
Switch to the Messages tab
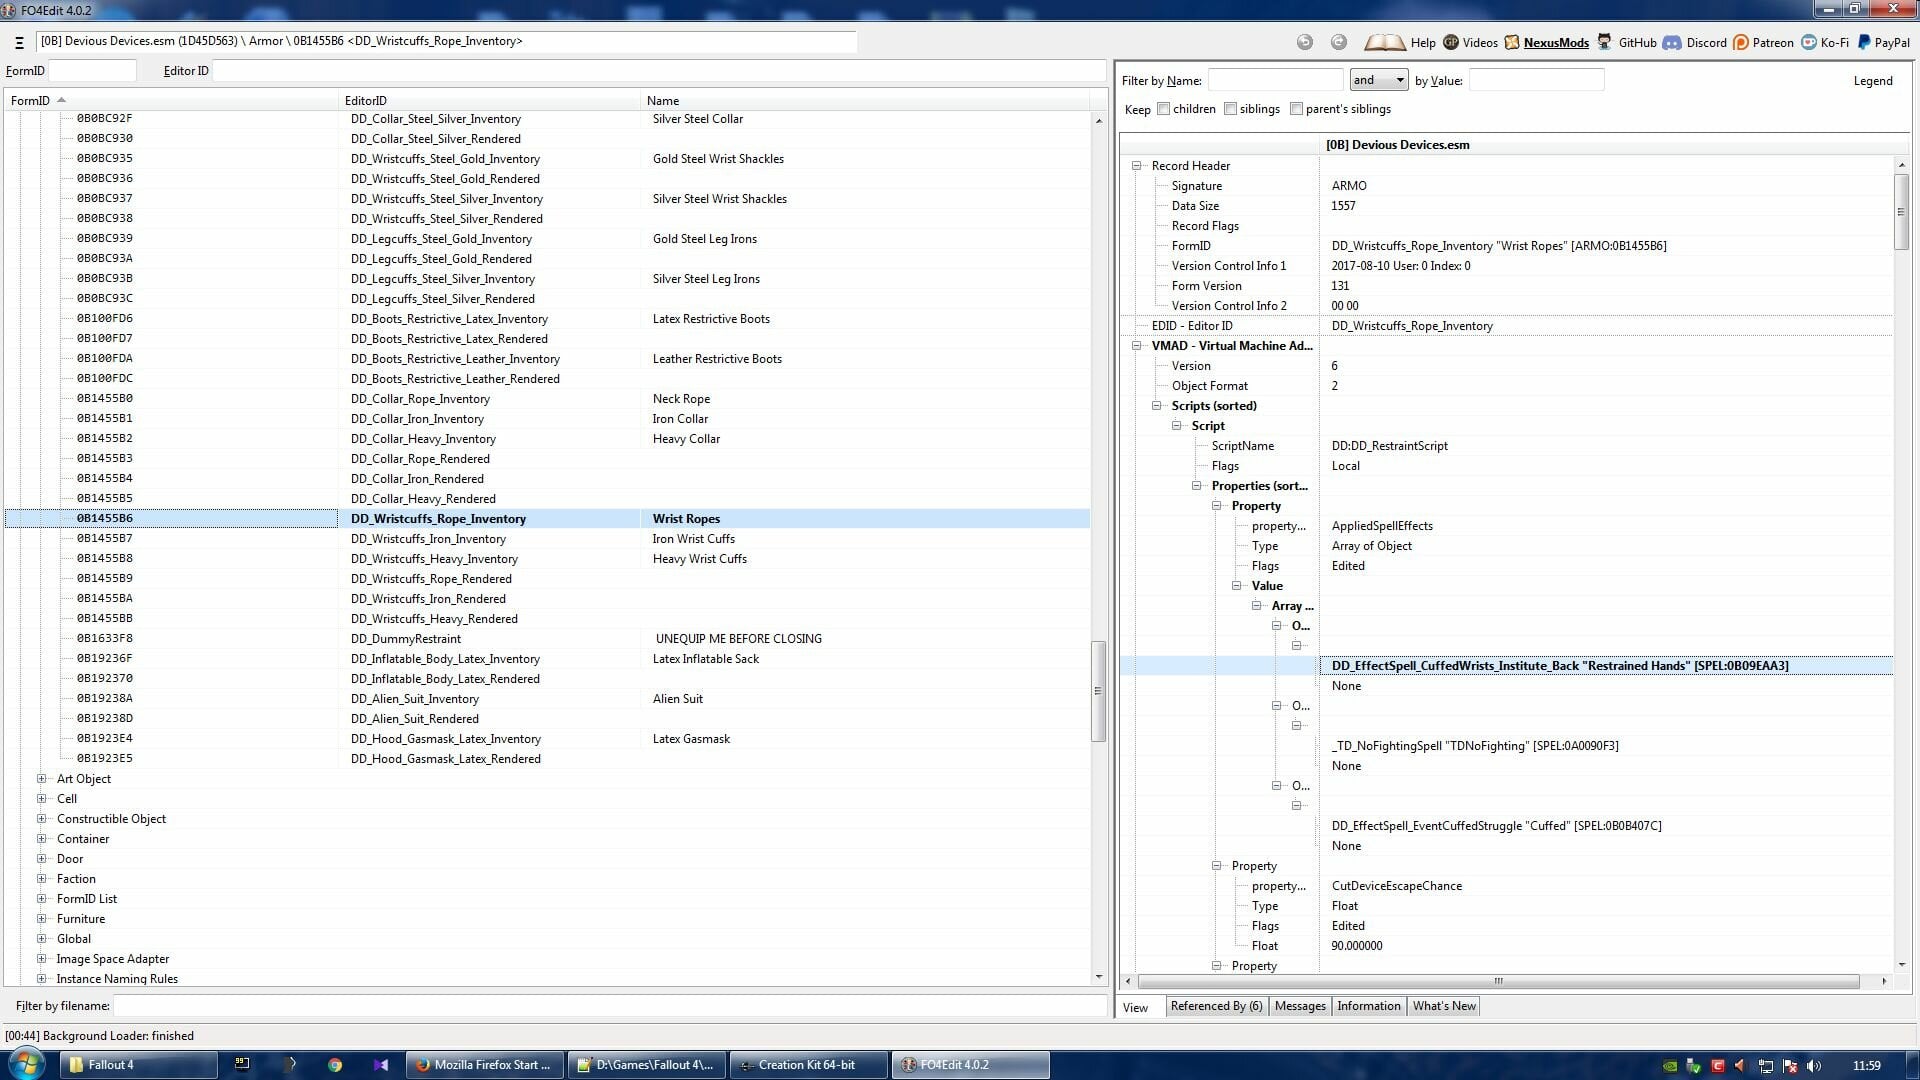click(x=1300, y=1006)
